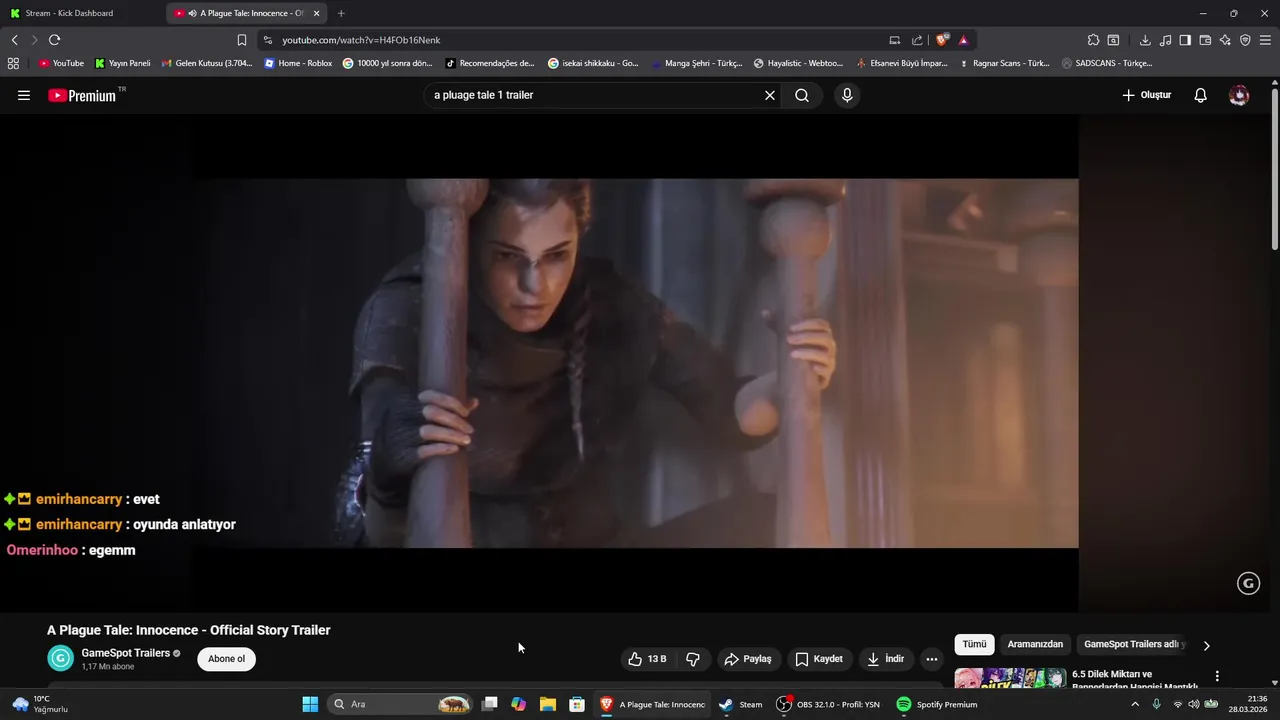The width and height of the screenshot is (1280, 720).
Task: Go back using browser back arrow
Action: point(15,40)
